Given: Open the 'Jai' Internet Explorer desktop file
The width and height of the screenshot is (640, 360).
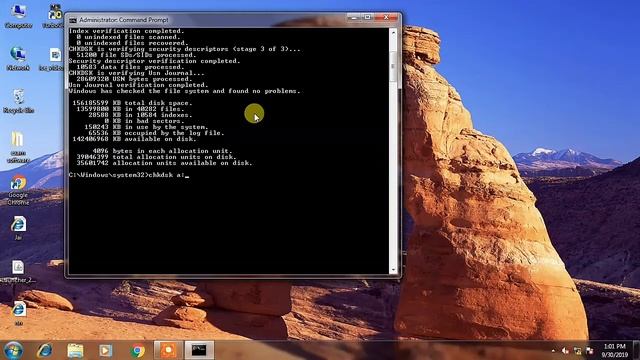Looking at the screenshot, I should pos(18,228).
